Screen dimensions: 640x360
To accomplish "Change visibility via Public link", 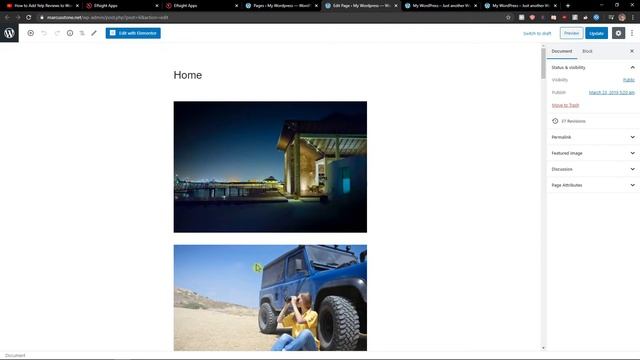I will point(629,80).
